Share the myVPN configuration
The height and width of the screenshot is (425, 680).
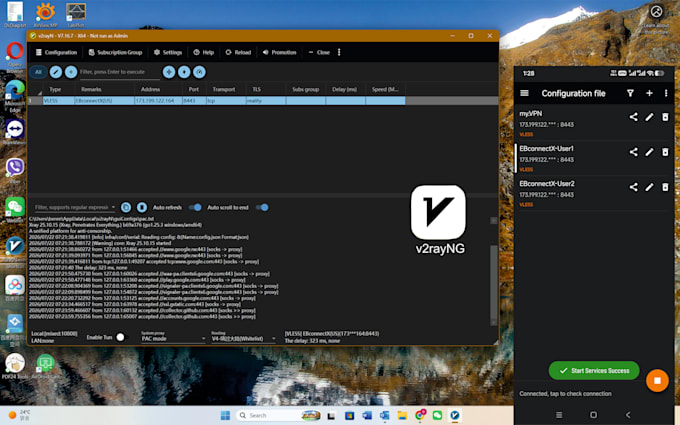point(634,117)
